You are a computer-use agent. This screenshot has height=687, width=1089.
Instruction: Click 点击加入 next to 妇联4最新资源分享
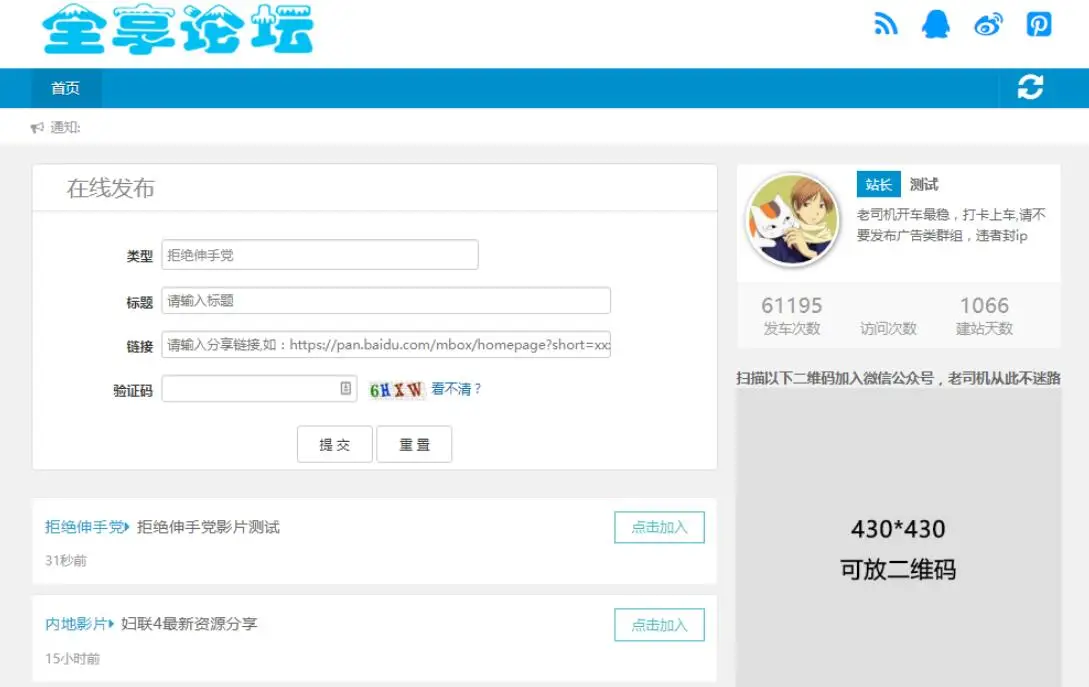point(659,625)
